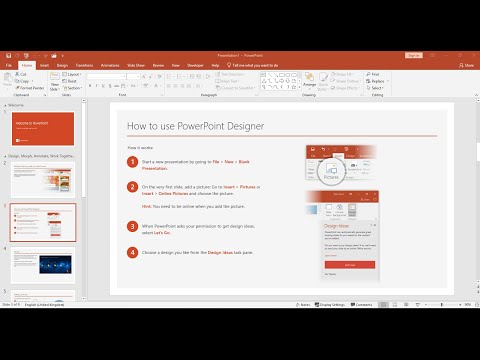Open the Design ribbon tab

point(62,65)
